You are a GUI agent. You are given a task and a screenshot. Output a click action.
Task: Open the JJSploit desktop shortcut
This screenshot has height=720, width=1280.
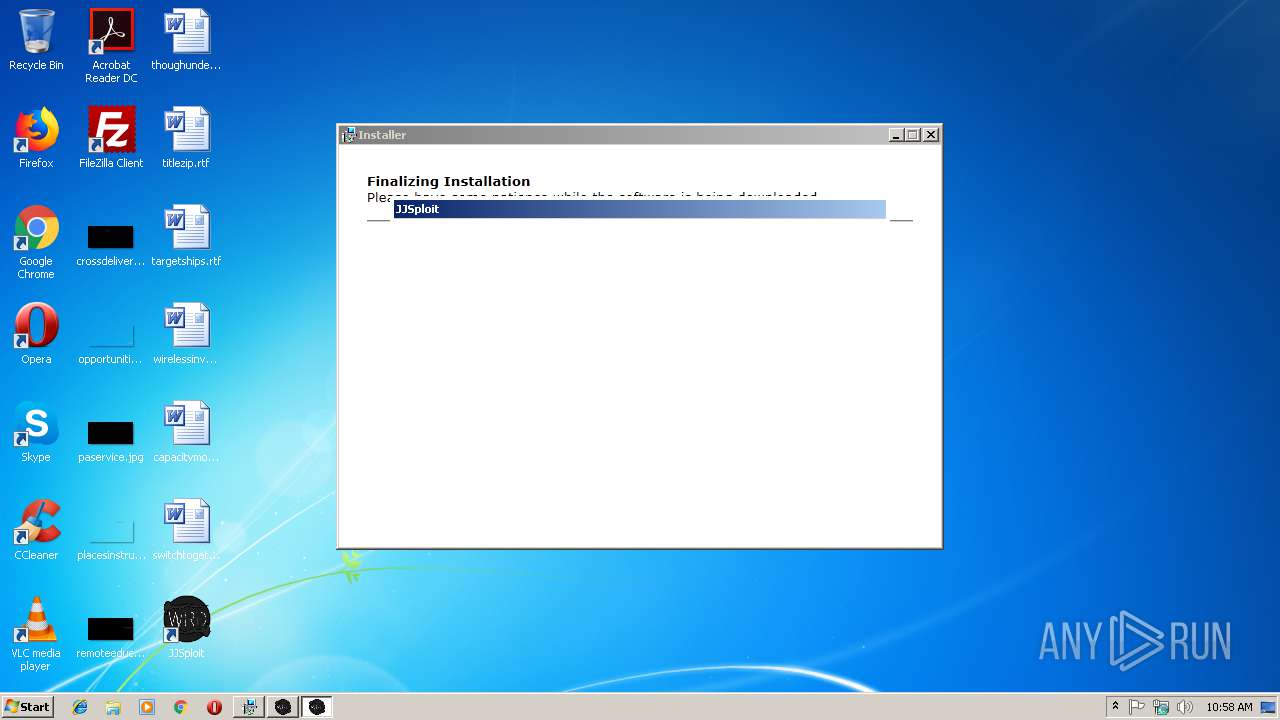(x=186, y=628)
